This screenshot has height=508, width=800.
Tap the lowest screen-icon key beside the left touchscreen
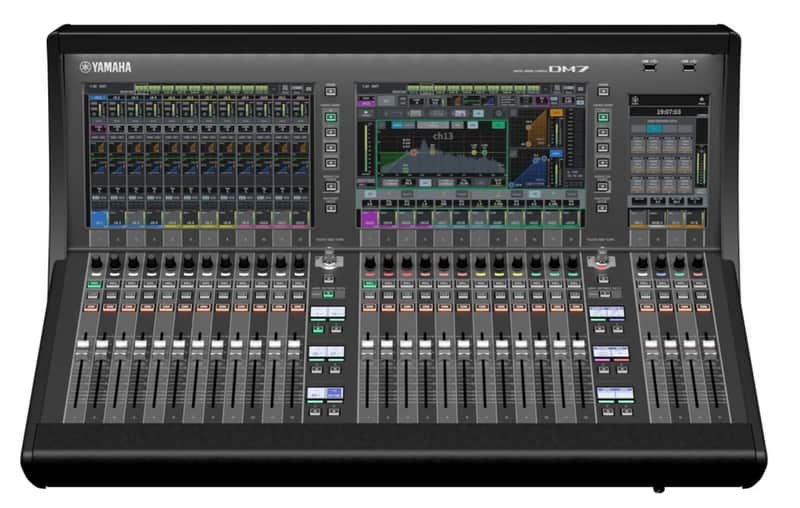click(331, 208)
